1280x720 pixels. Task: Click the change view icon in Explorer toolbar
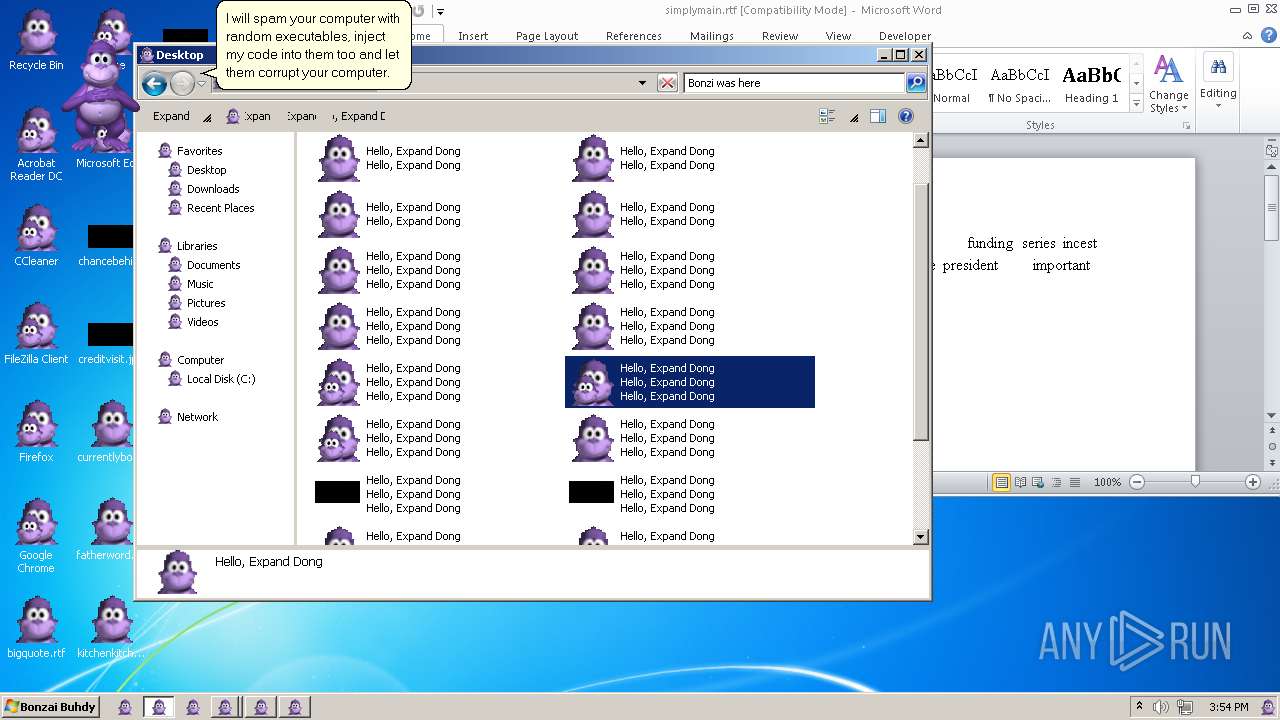click(x=827, y=116)
